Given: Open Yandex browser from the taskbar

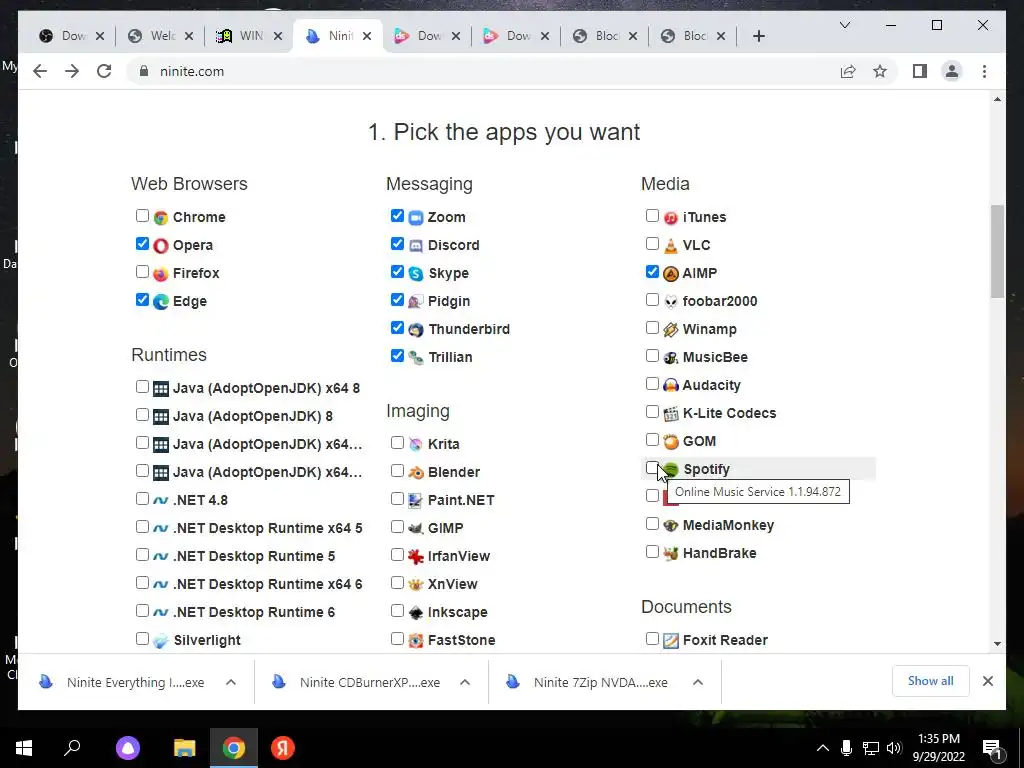Looking at the screenshot, I should coord(283,748).
